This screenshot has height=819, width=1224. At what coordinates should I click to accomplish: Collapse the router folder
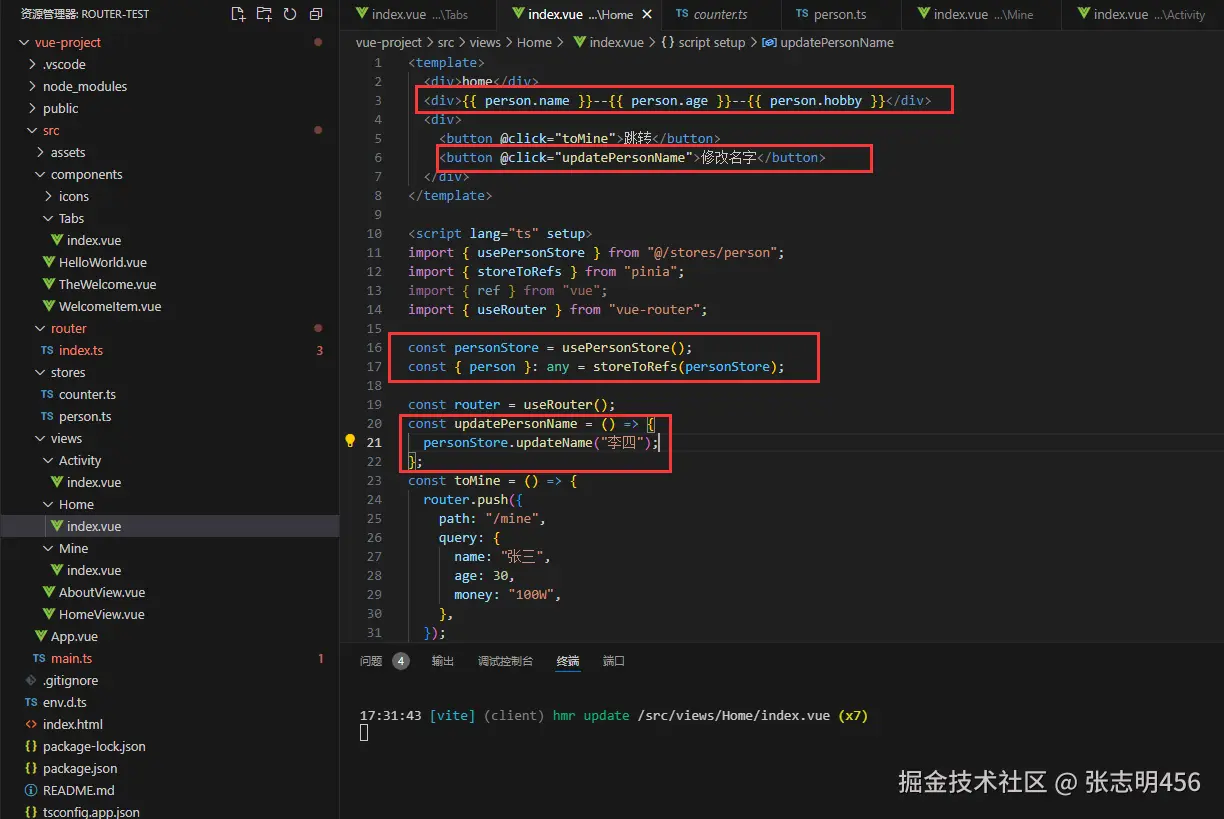(x=40, y=328)
